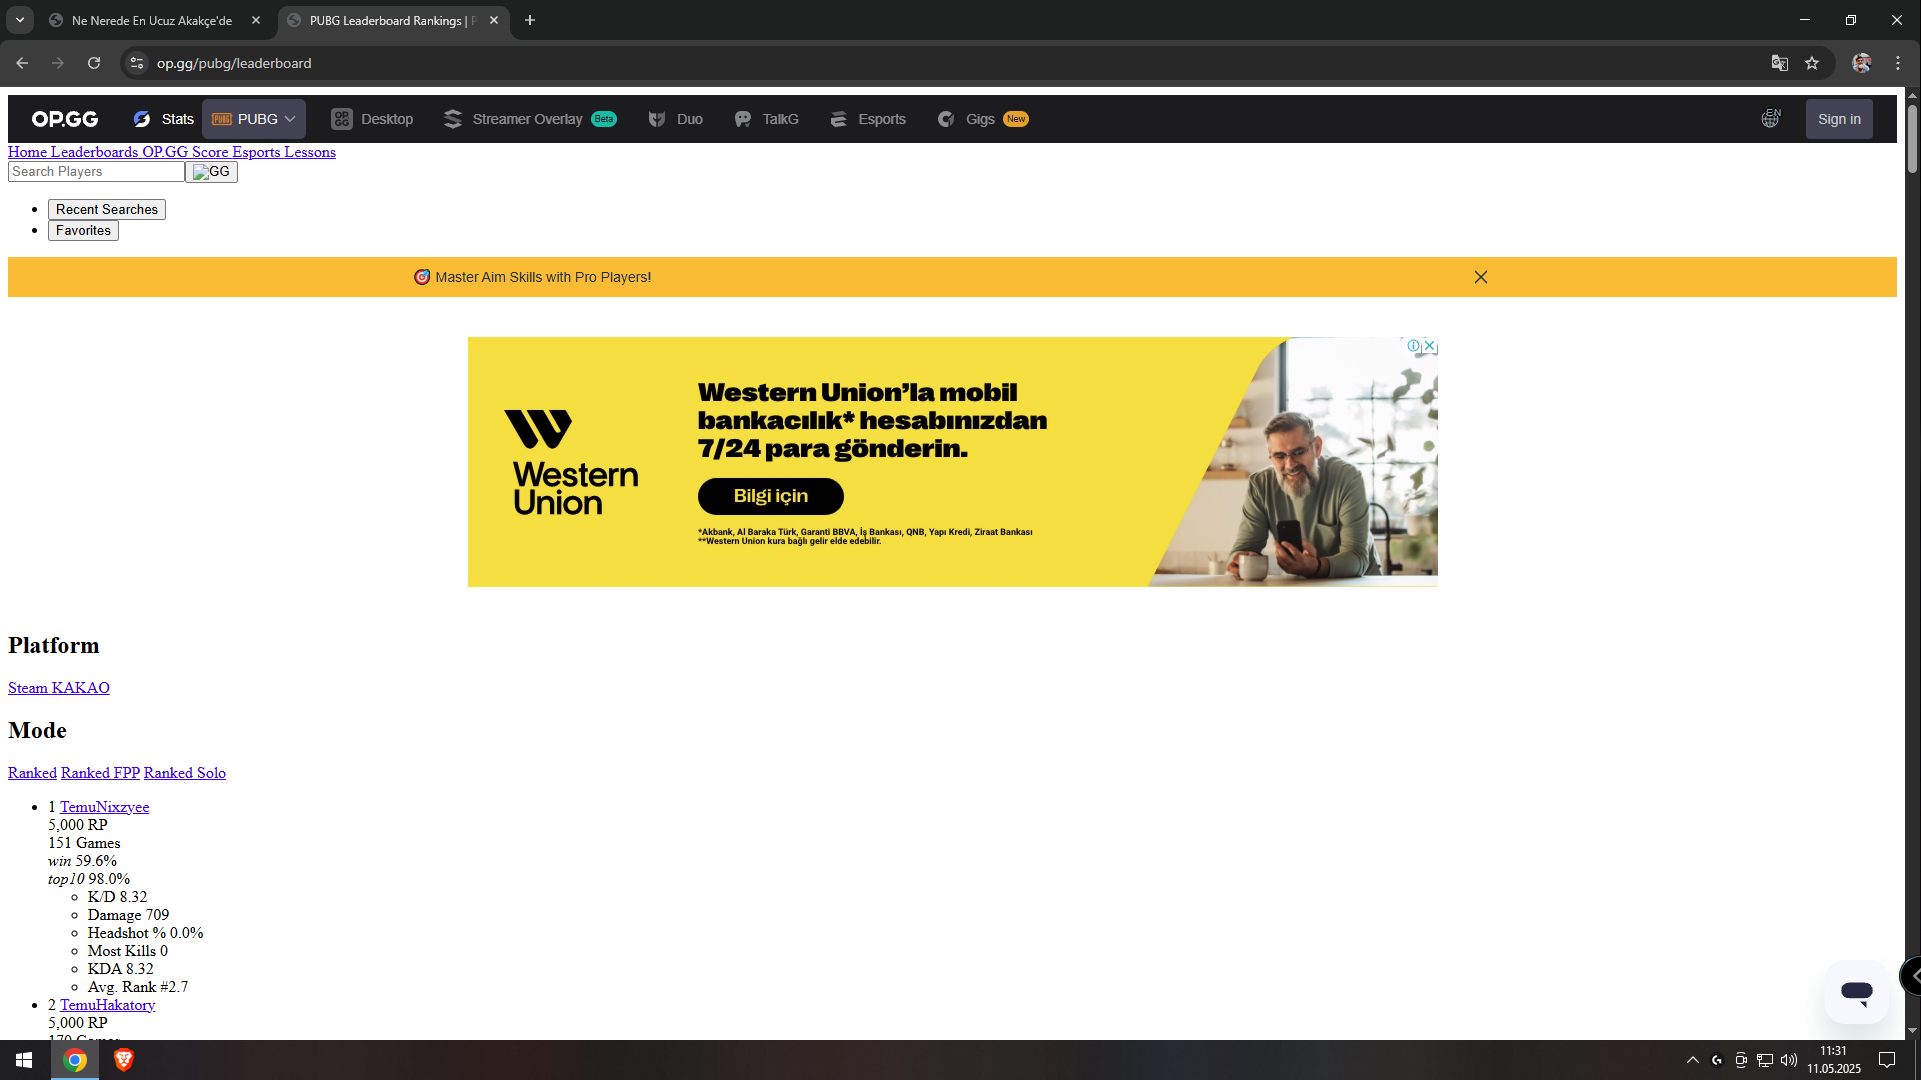Open the notification center
The height and width of the screenshot is (1080, 1921).
pos(1887,1060)
